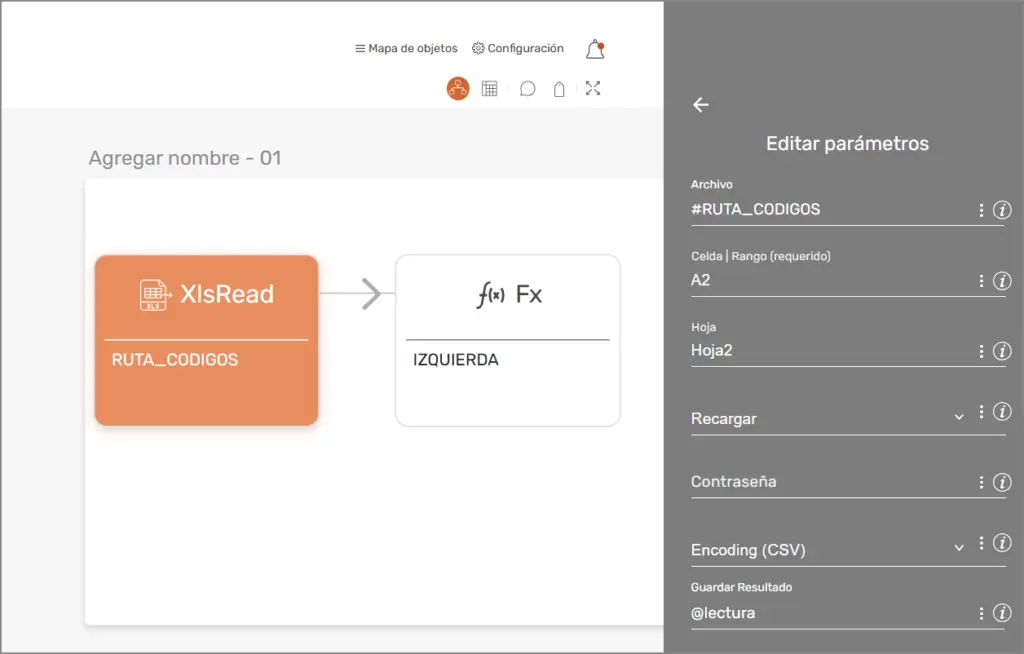1024x654 pixels.
Task: Click the info icon beside Contraseña
Action: (1002, 482)
